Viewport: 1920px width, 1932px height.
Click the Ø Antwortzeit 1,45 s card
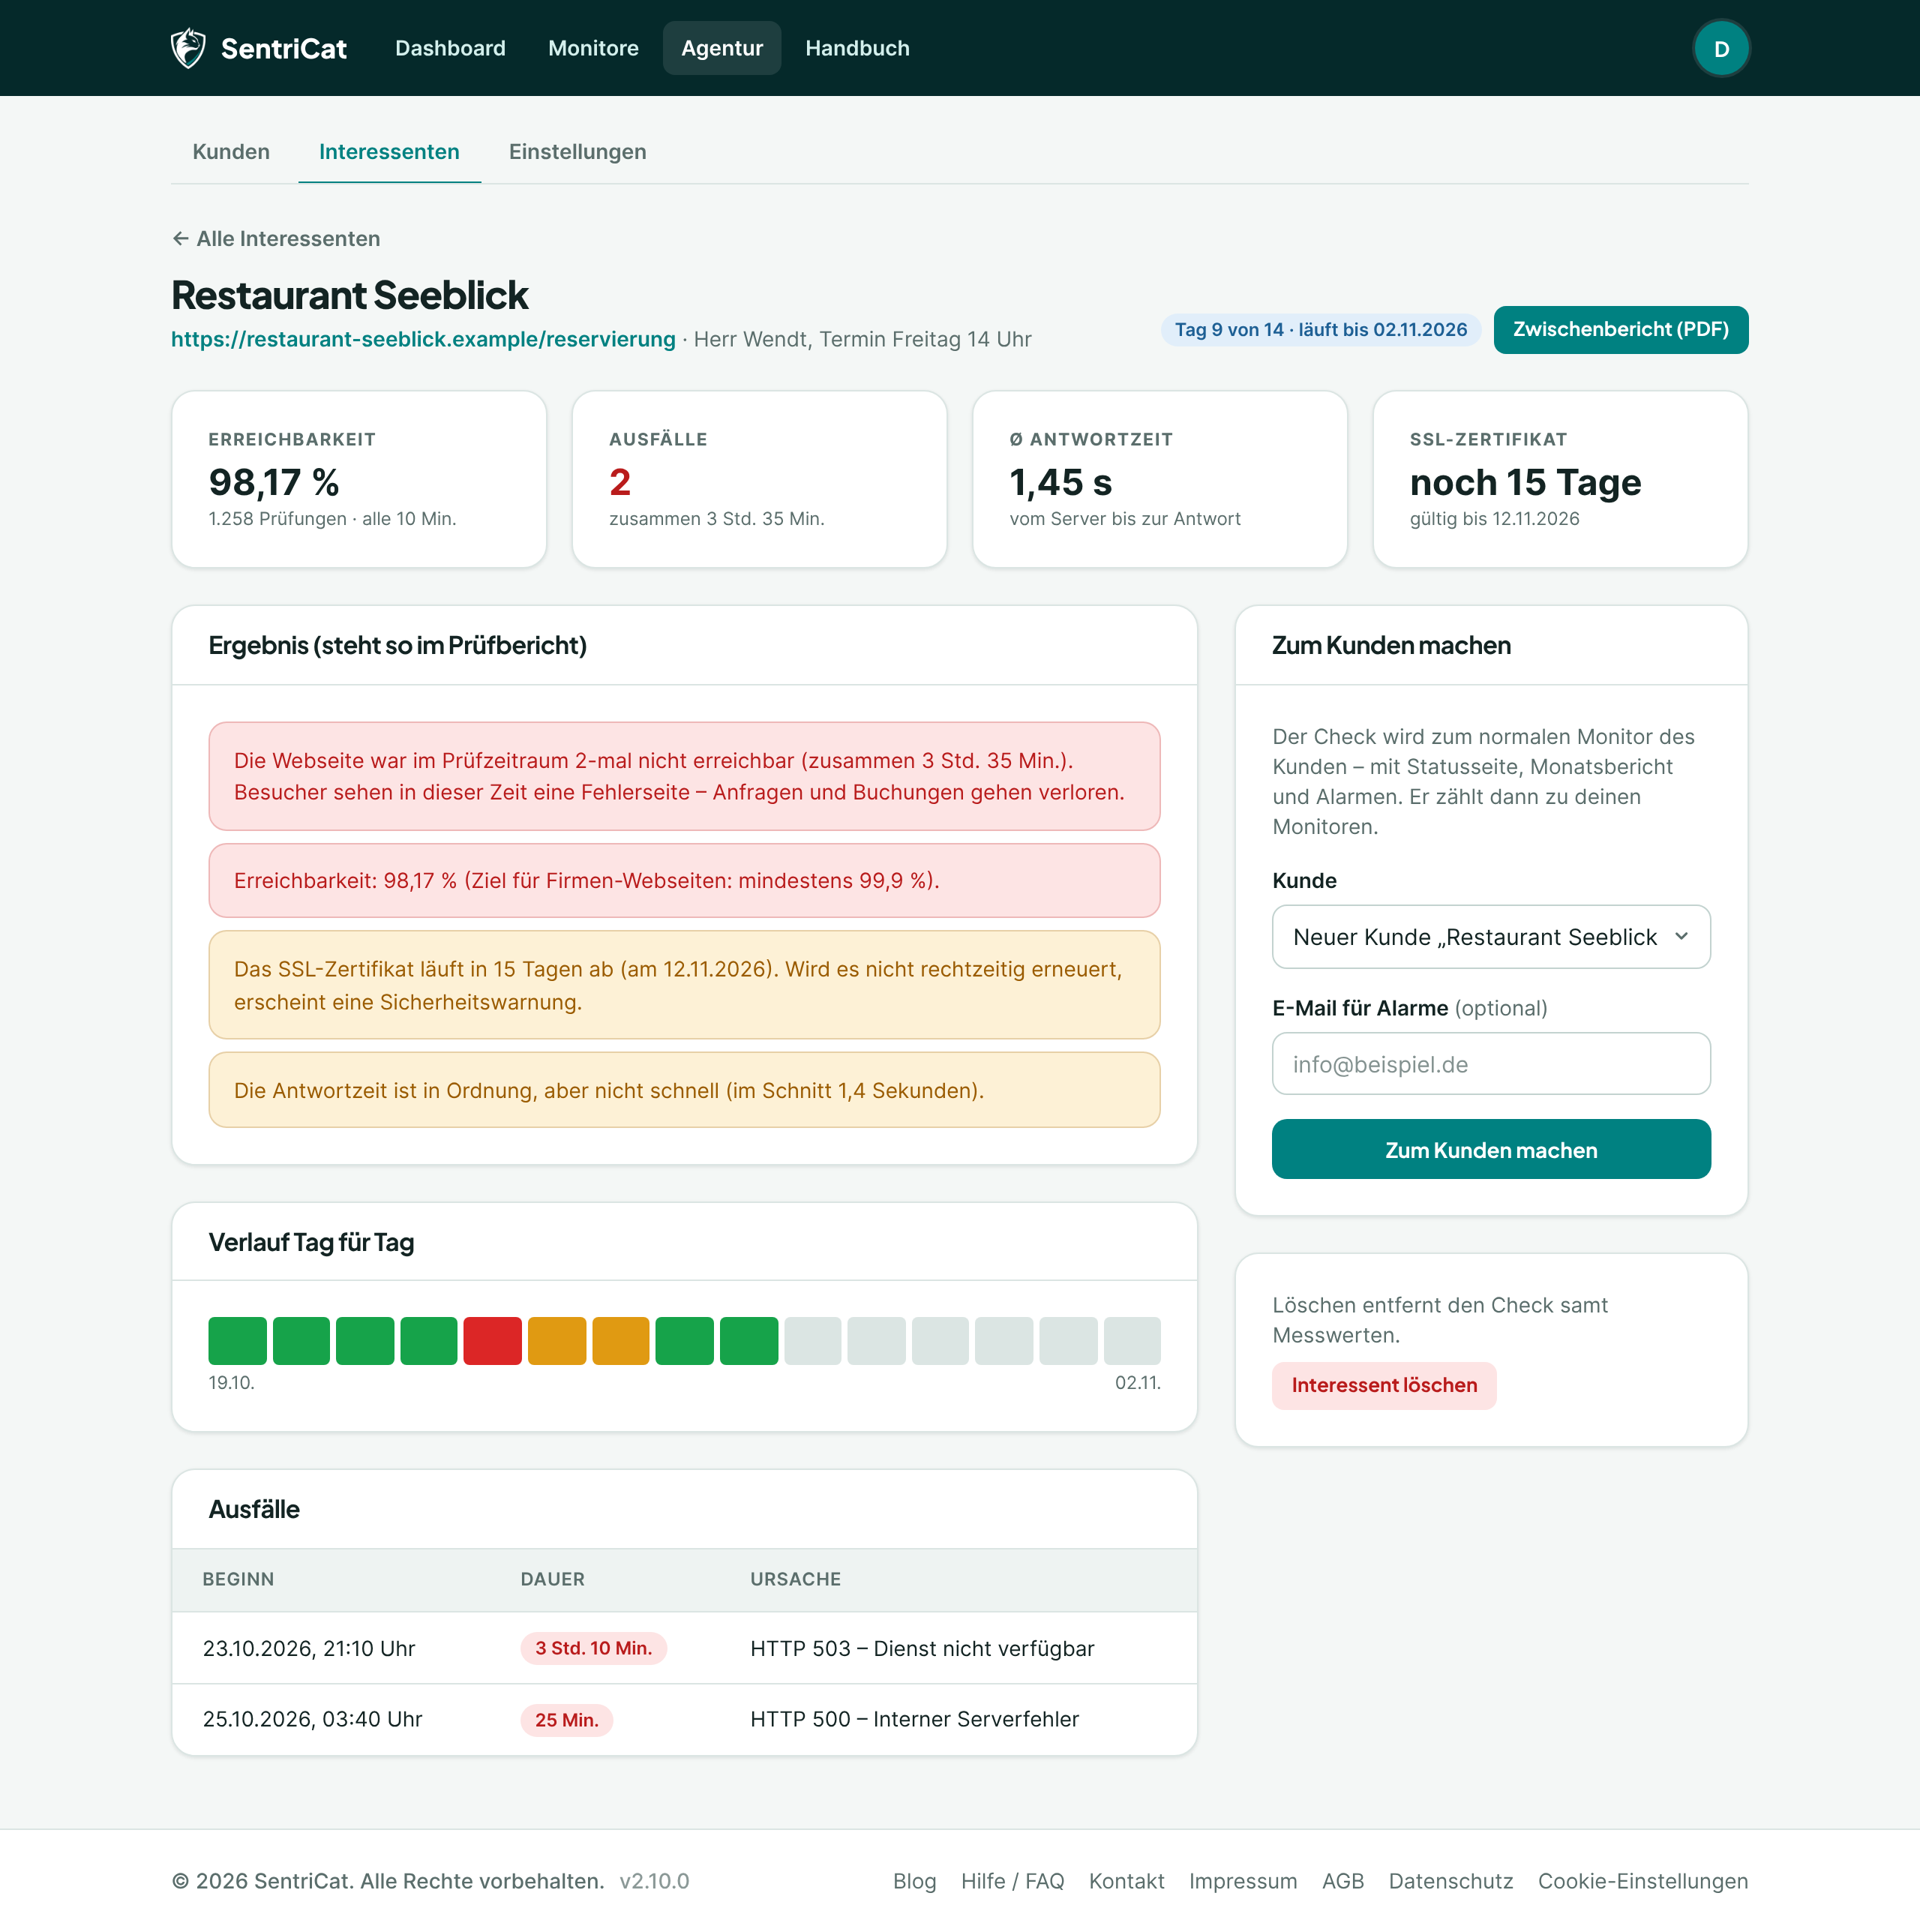pyautogui.click(x=1160, y=479)
